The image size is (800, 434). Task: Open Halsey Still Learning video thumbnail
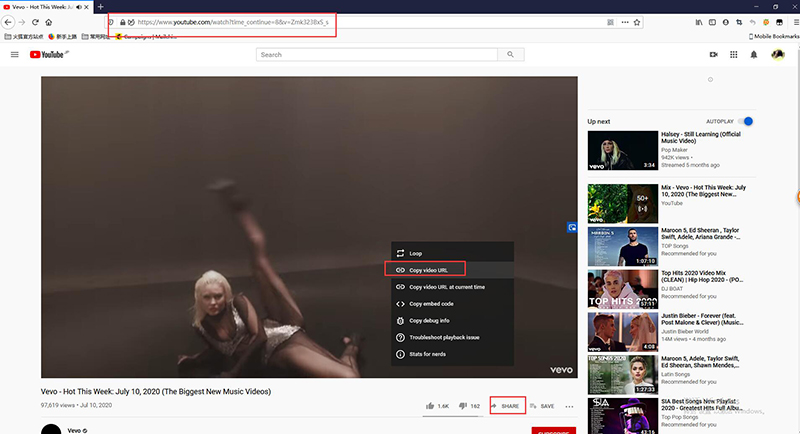point(622,150)
